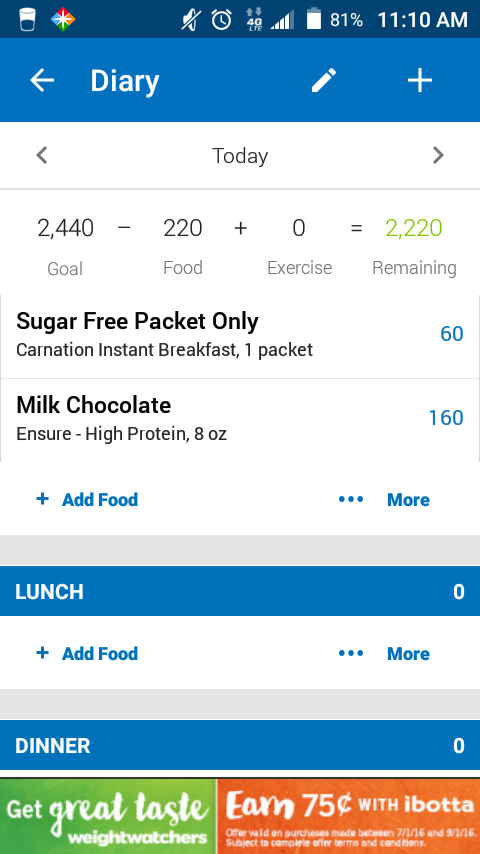Tap the back arrow in Diary header
The height and width of the screenshot is (854, 480).
42,81
